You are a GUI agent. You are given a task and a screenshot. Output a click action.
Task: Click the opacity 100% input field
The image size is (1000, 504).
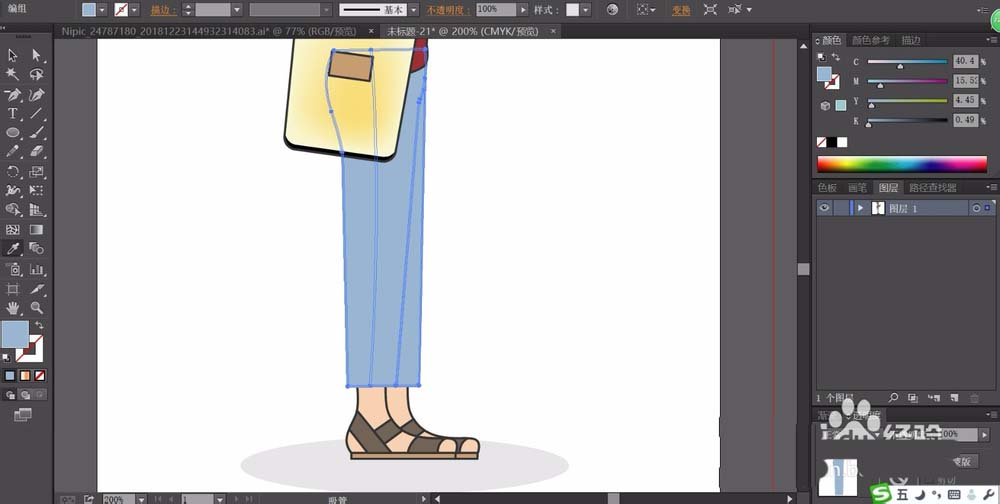496,10
